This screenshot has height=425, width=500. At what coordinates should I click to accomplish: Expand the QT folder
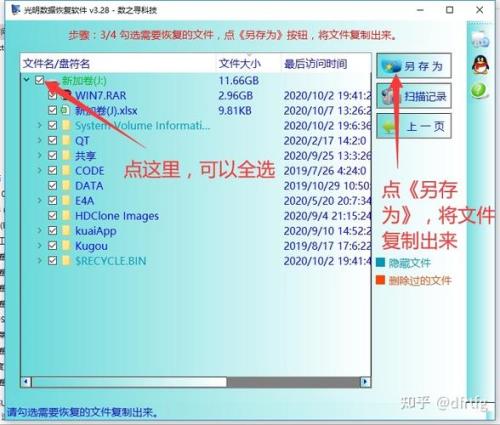39,140
